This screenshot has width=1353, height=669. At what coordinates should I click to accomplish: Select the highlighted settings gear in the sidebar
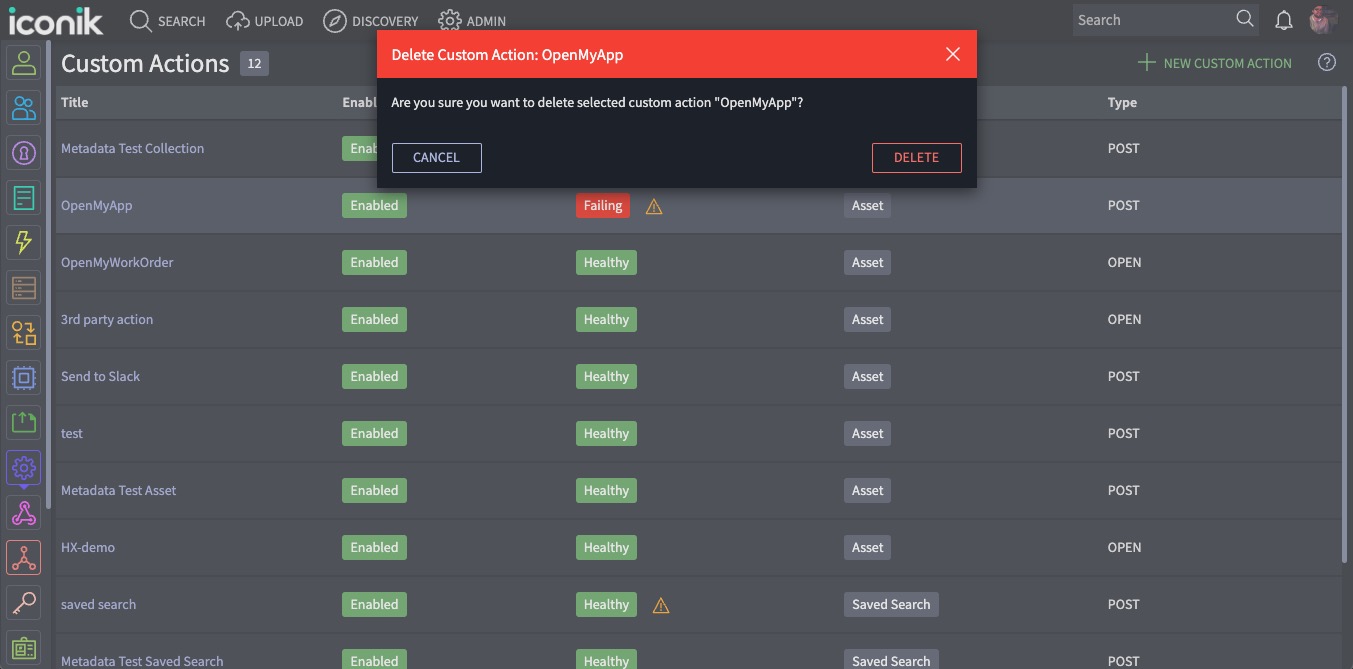(x=24, y=467)
